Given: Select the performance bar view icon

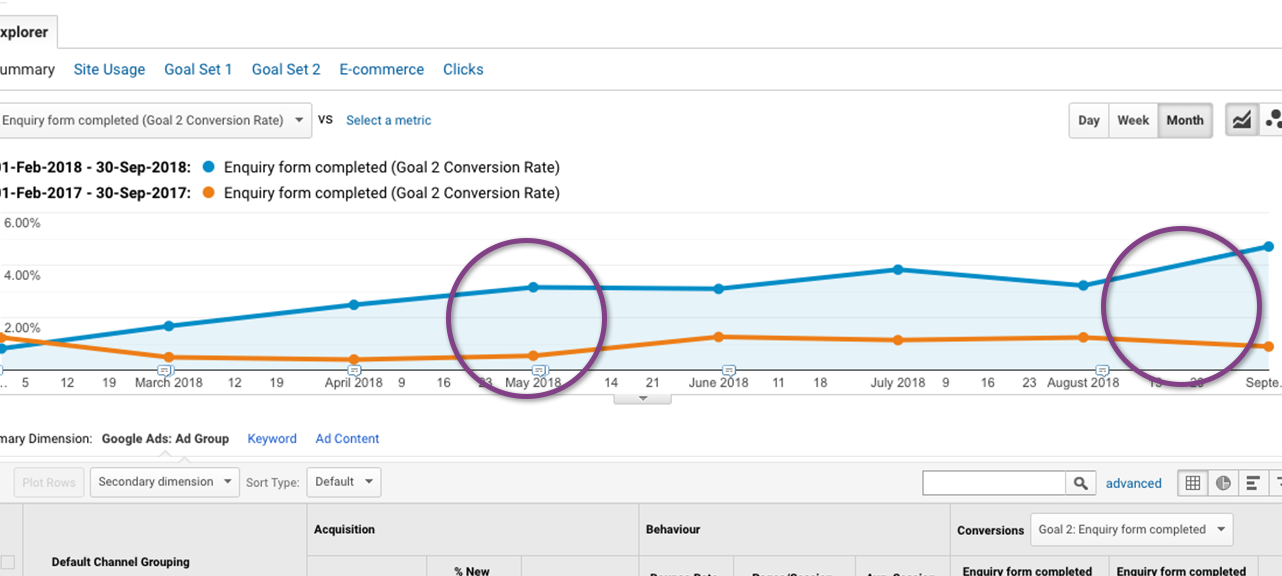Looking at the screenshot, I should tap(1252, 483).
